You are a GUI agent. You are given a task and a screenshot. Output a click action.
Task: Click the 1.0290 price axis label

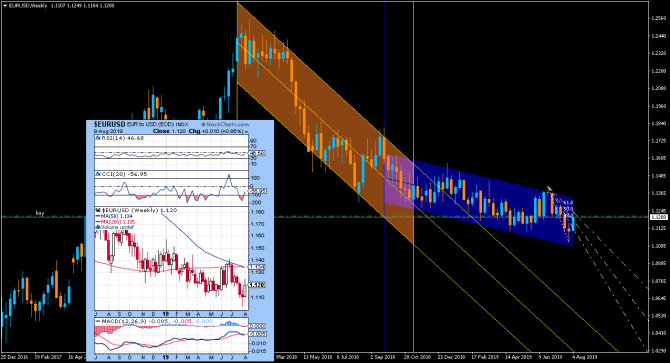[x=658, y=351]
